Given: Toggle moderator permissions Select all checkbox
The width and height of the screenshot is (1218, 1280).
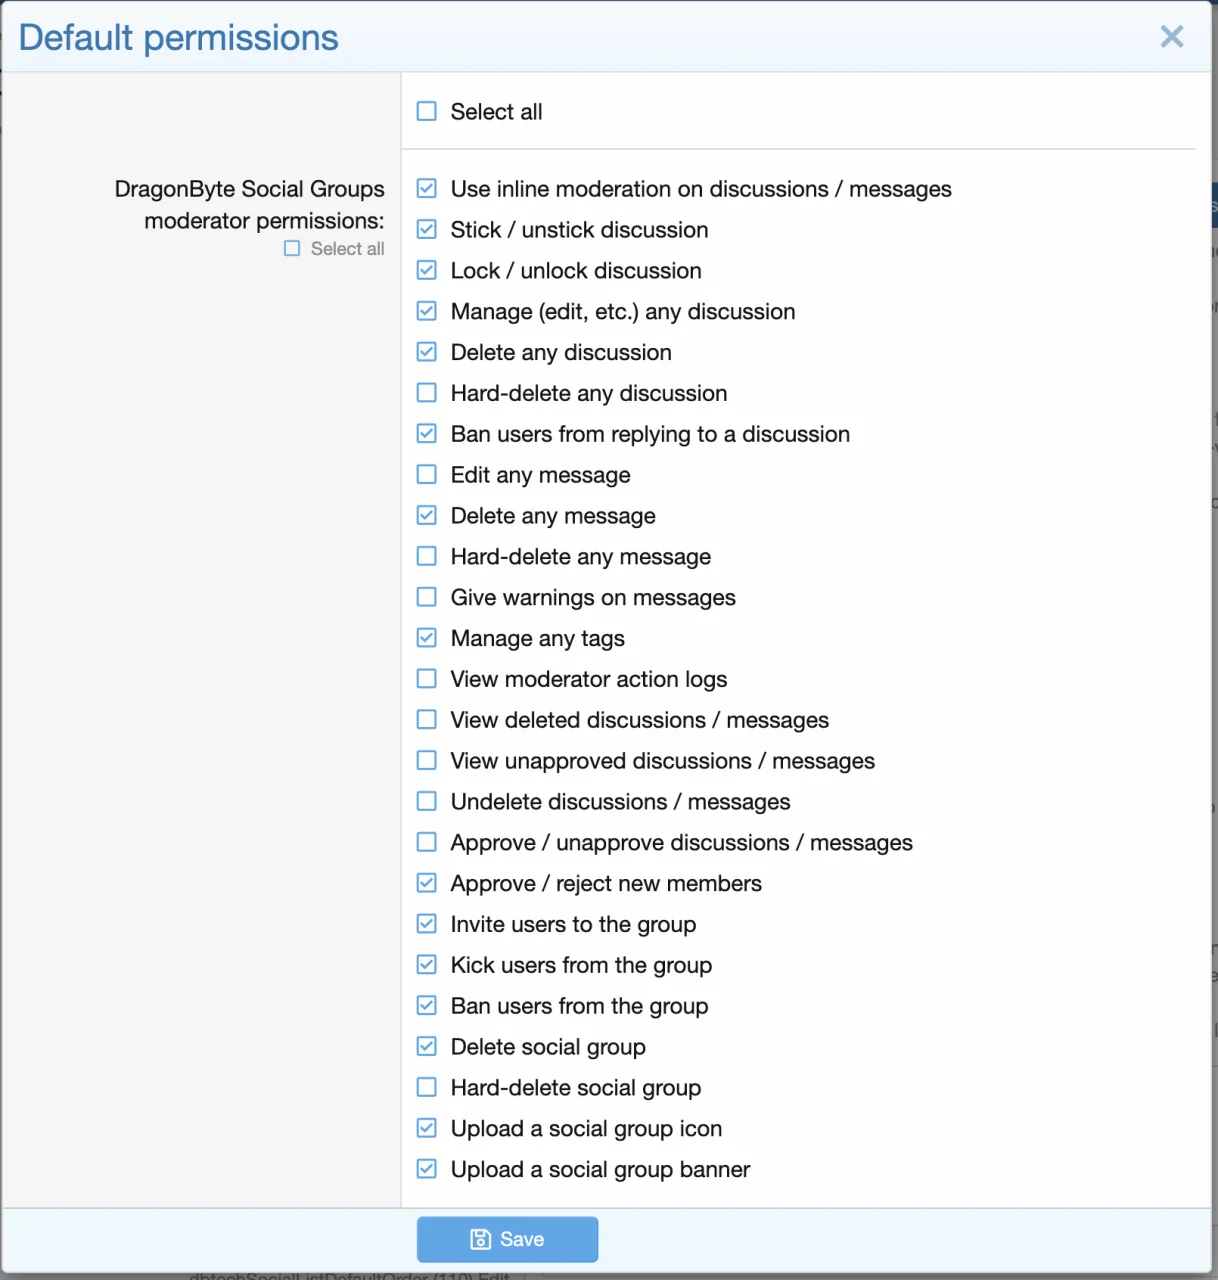Looking at the screenshot, I should 292,248.
